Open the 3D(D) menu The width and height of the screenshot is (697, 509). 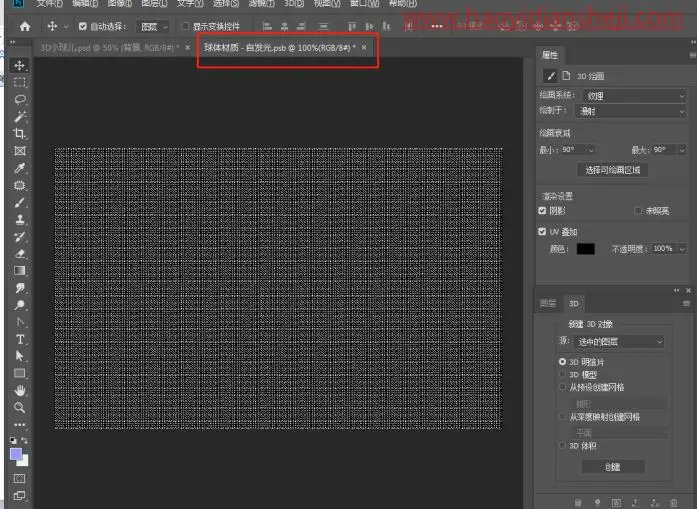pyautogui.click(x=294, y=4)
